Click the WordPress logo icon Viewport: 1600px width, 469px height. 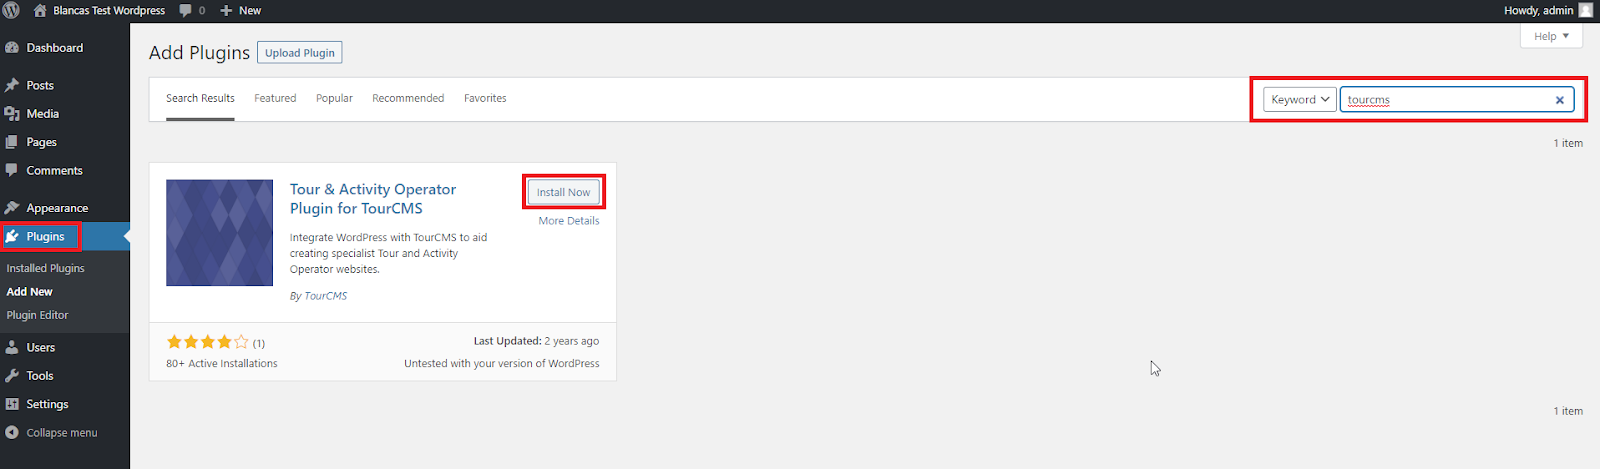pos(11,10)
